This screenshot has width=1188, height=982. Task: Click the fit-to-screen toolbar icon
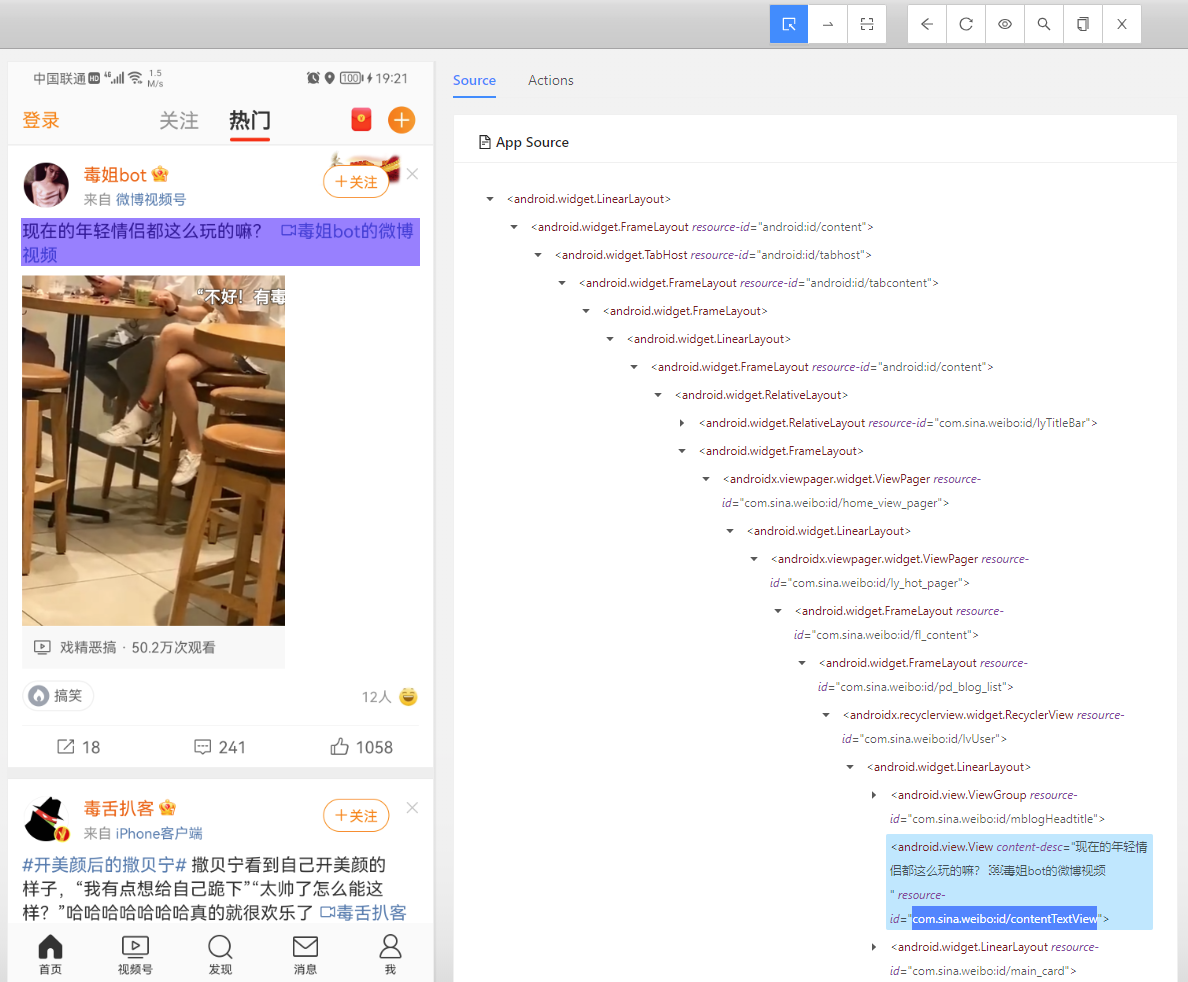point(866,23)
